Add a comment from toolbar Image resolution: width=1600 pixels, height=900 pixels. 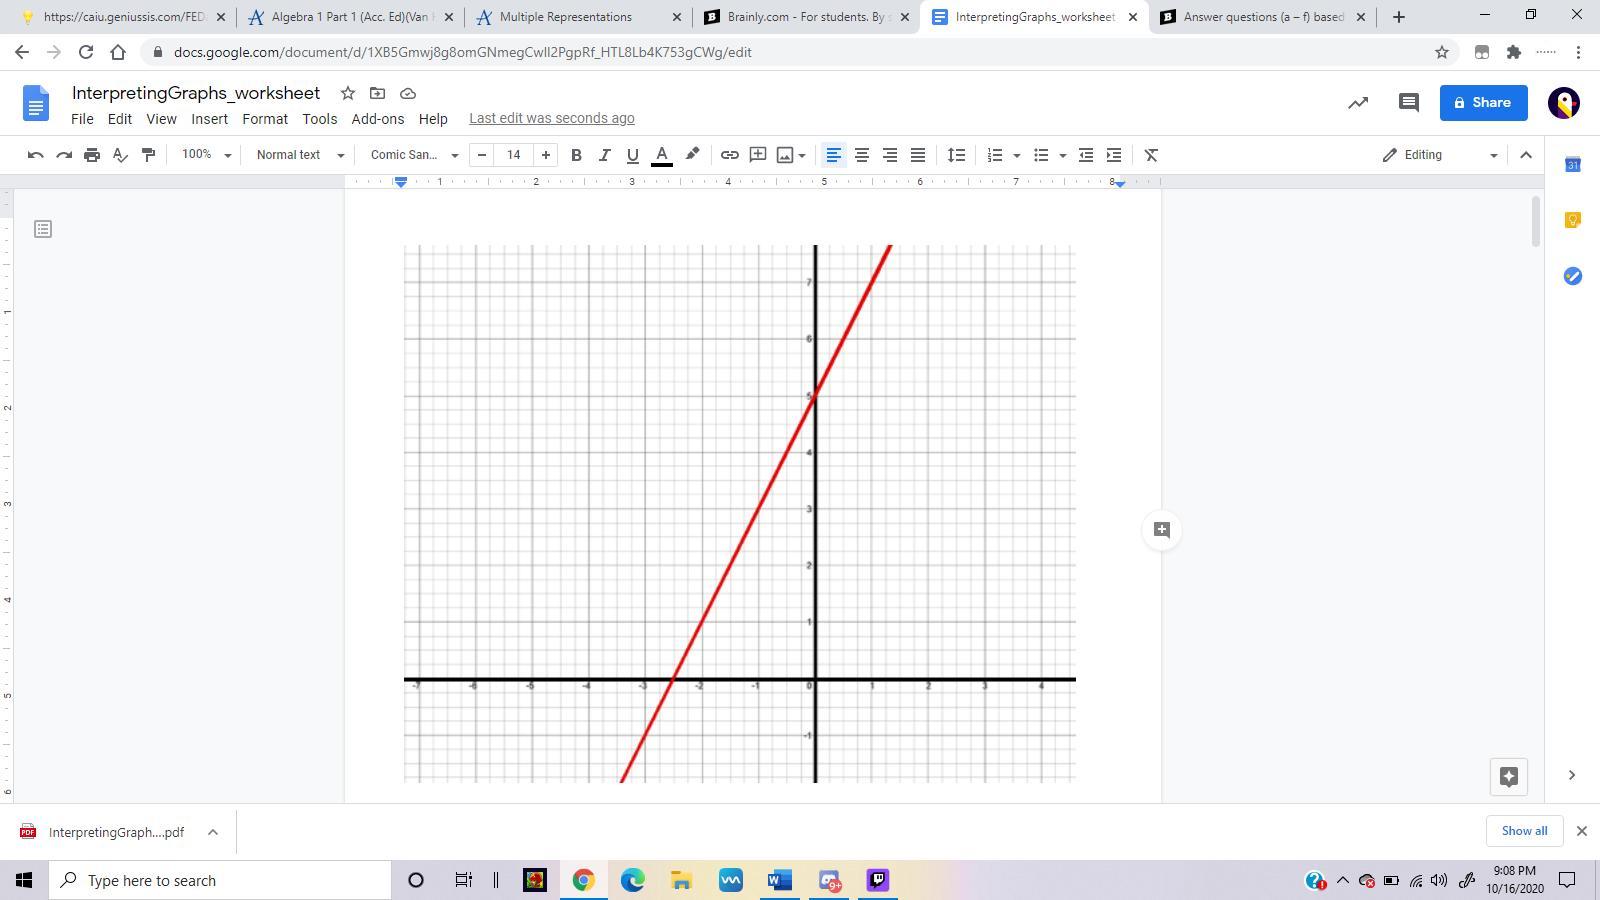click(758, 155)
